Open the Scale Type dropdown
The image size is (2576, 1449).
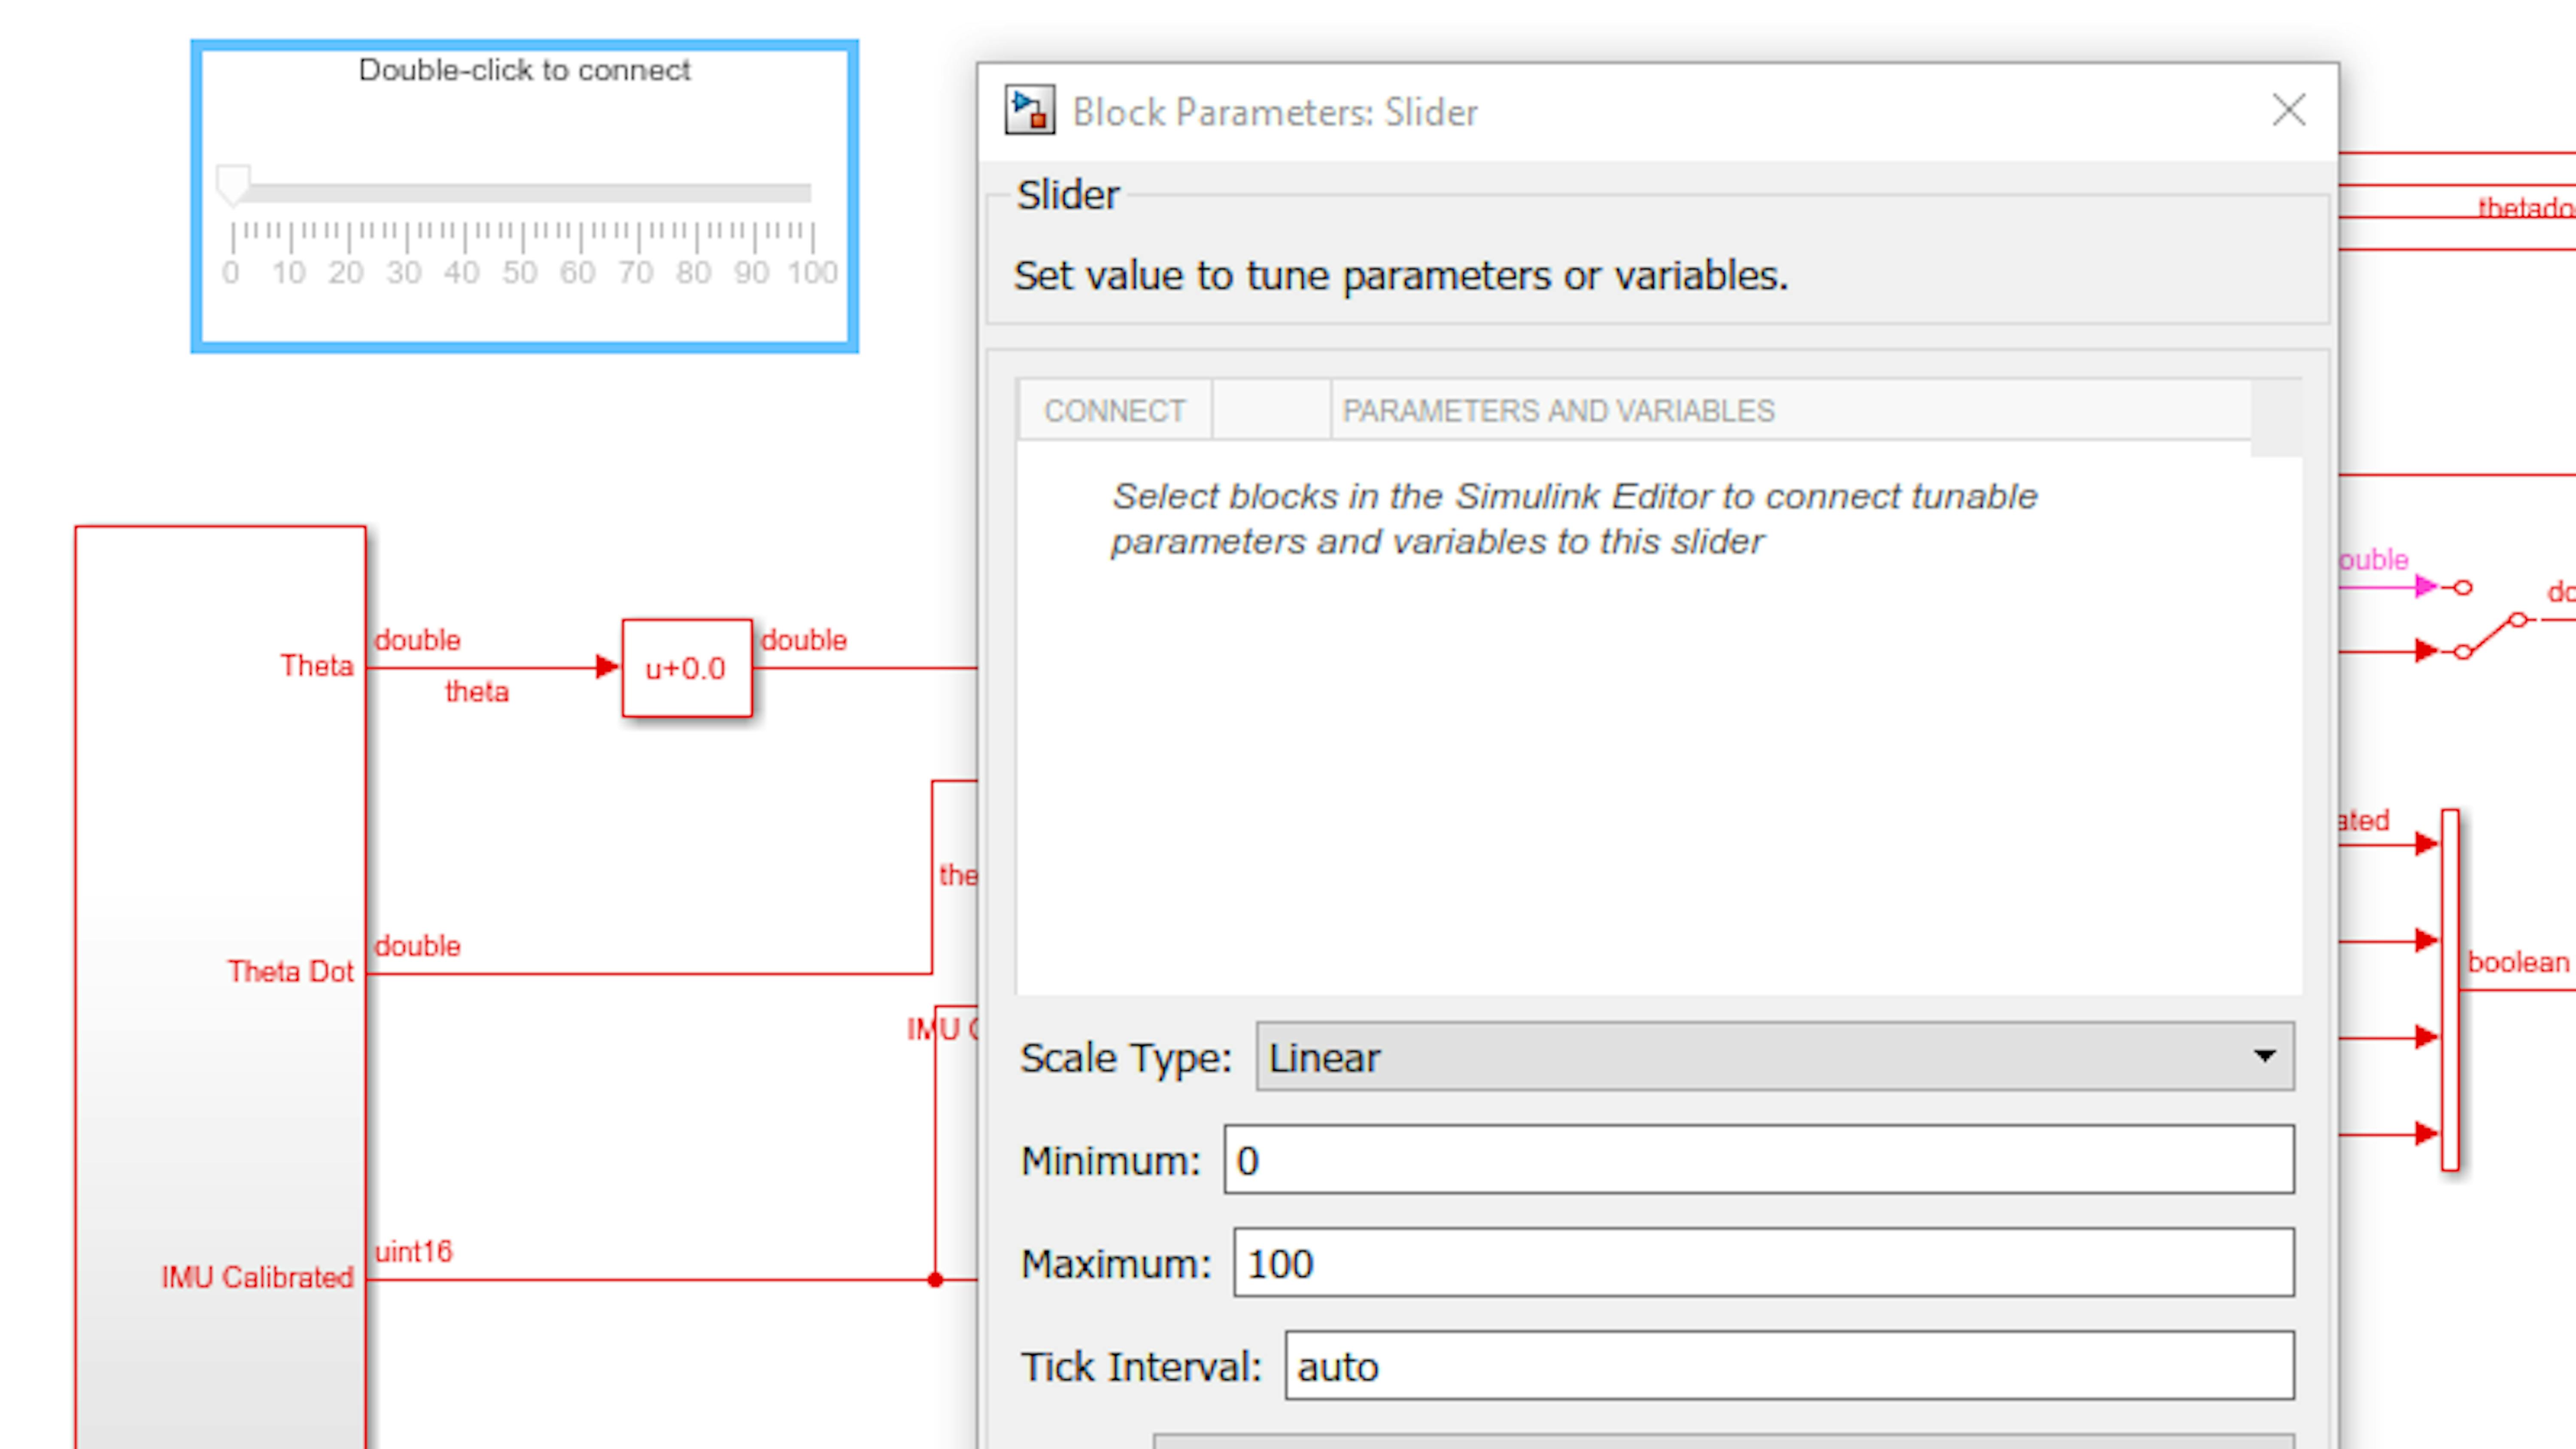tap(1774, 1056)
